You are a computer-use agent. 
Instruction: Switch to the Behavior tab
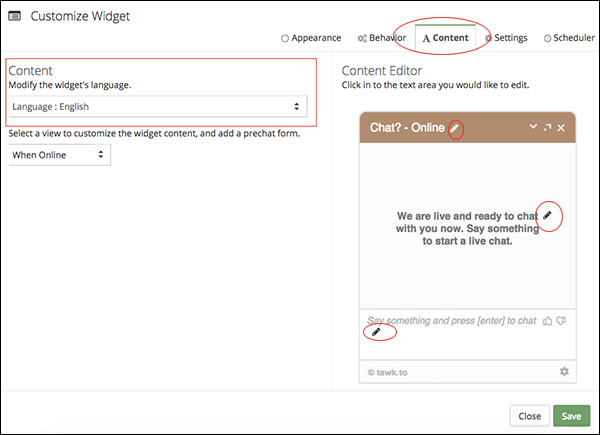[382, 38]
